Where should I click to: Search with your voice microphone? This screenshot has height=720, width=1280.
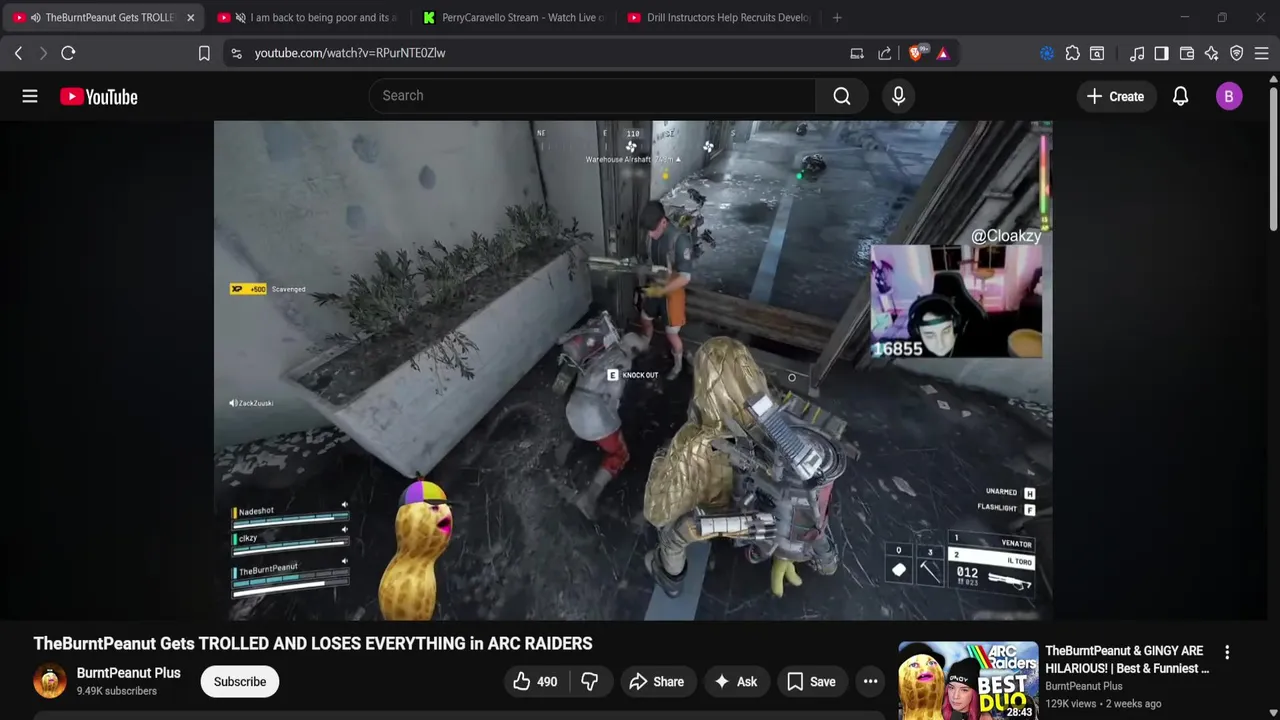(x=898, y=96)
